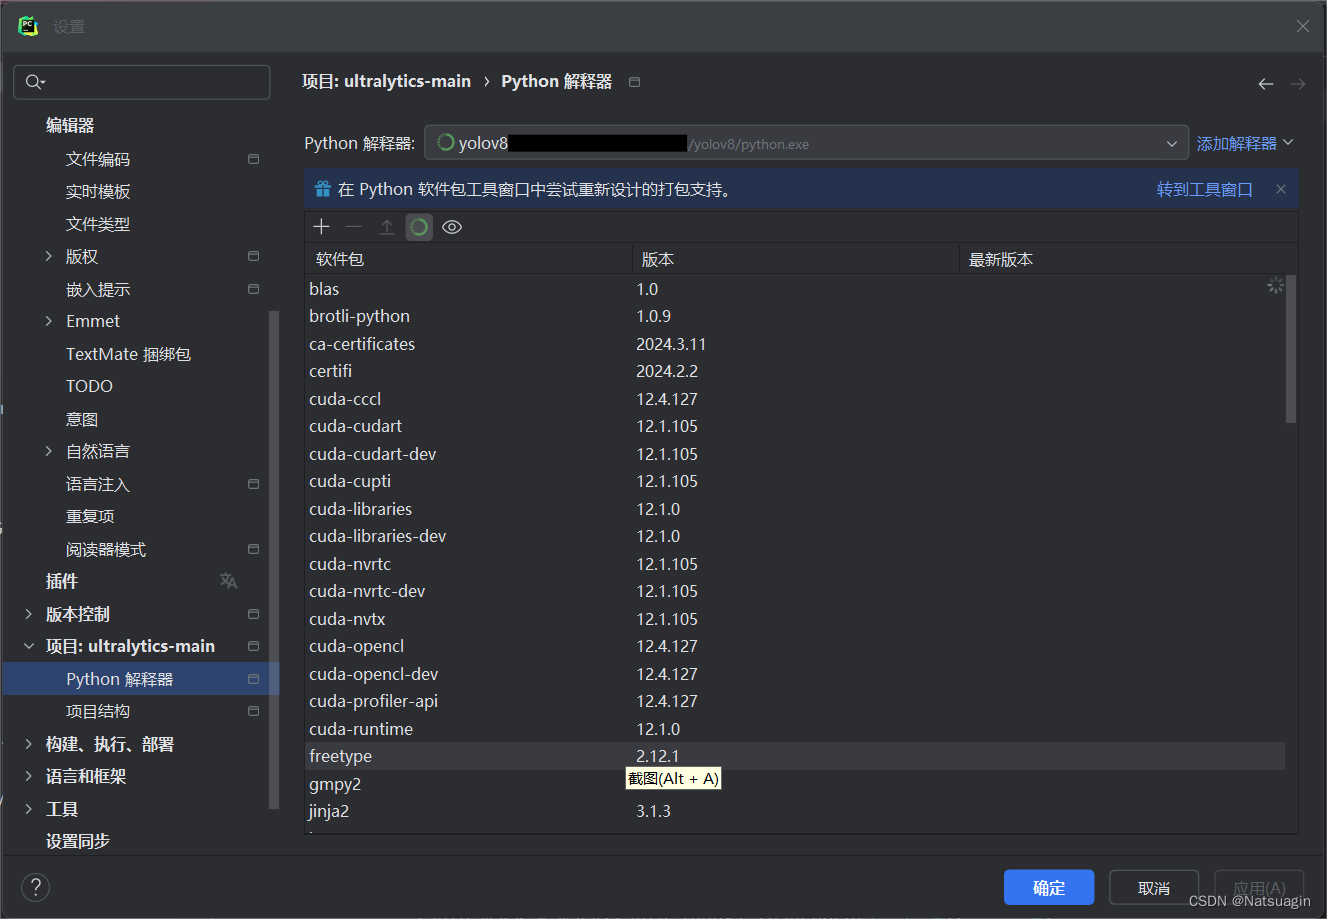The width and height of the screenshot is (1327, 919).
Task: Click the search magnifier icon
Action: (x=35, y=82)
